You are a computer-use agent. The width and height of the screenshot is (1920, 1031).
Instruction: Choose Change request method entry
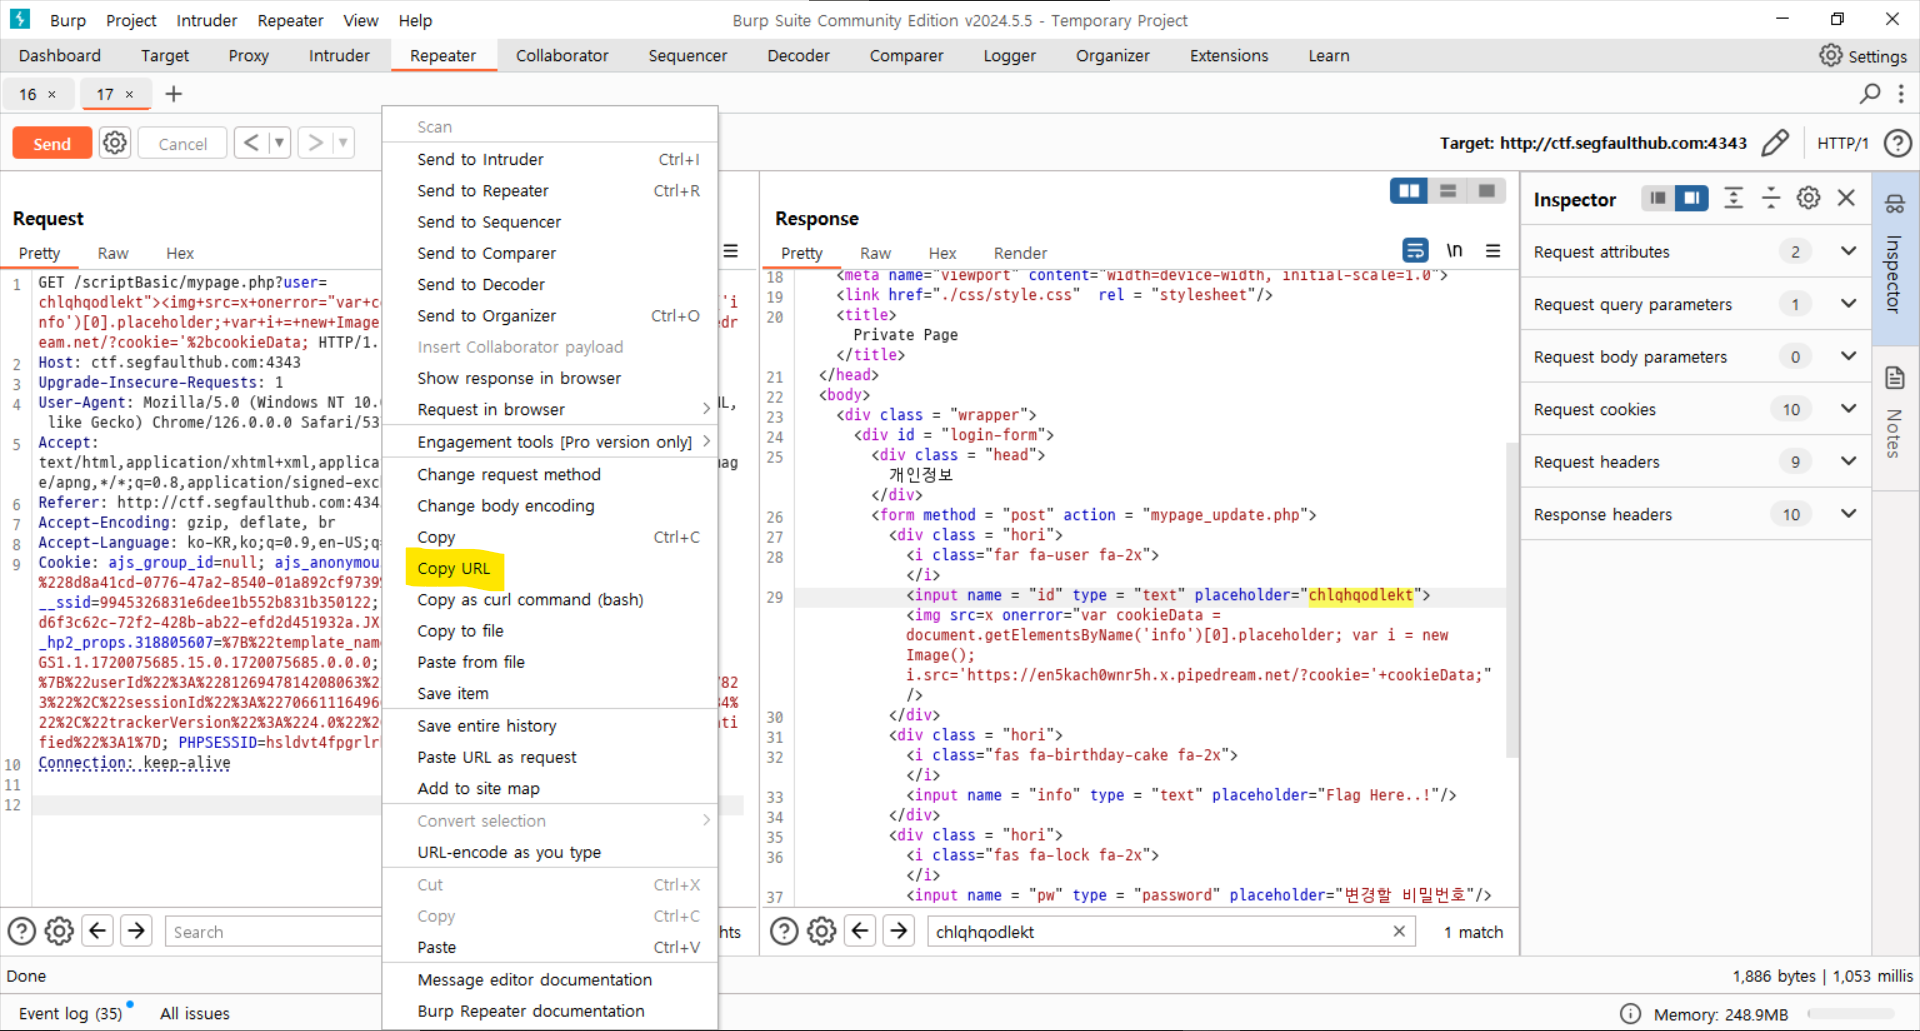(550, 475)
